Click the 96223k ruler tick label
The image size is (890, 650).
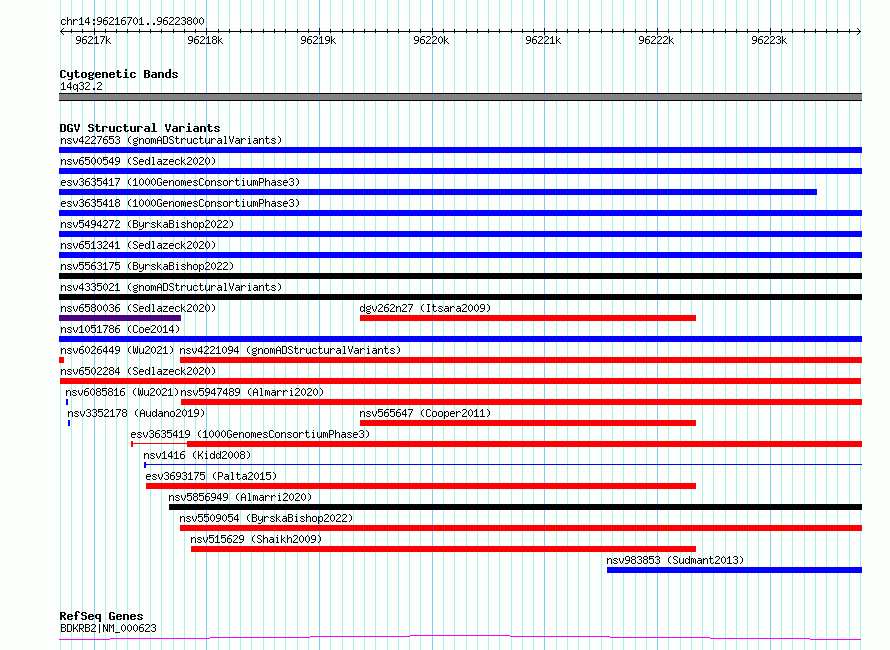click(769, 40)
